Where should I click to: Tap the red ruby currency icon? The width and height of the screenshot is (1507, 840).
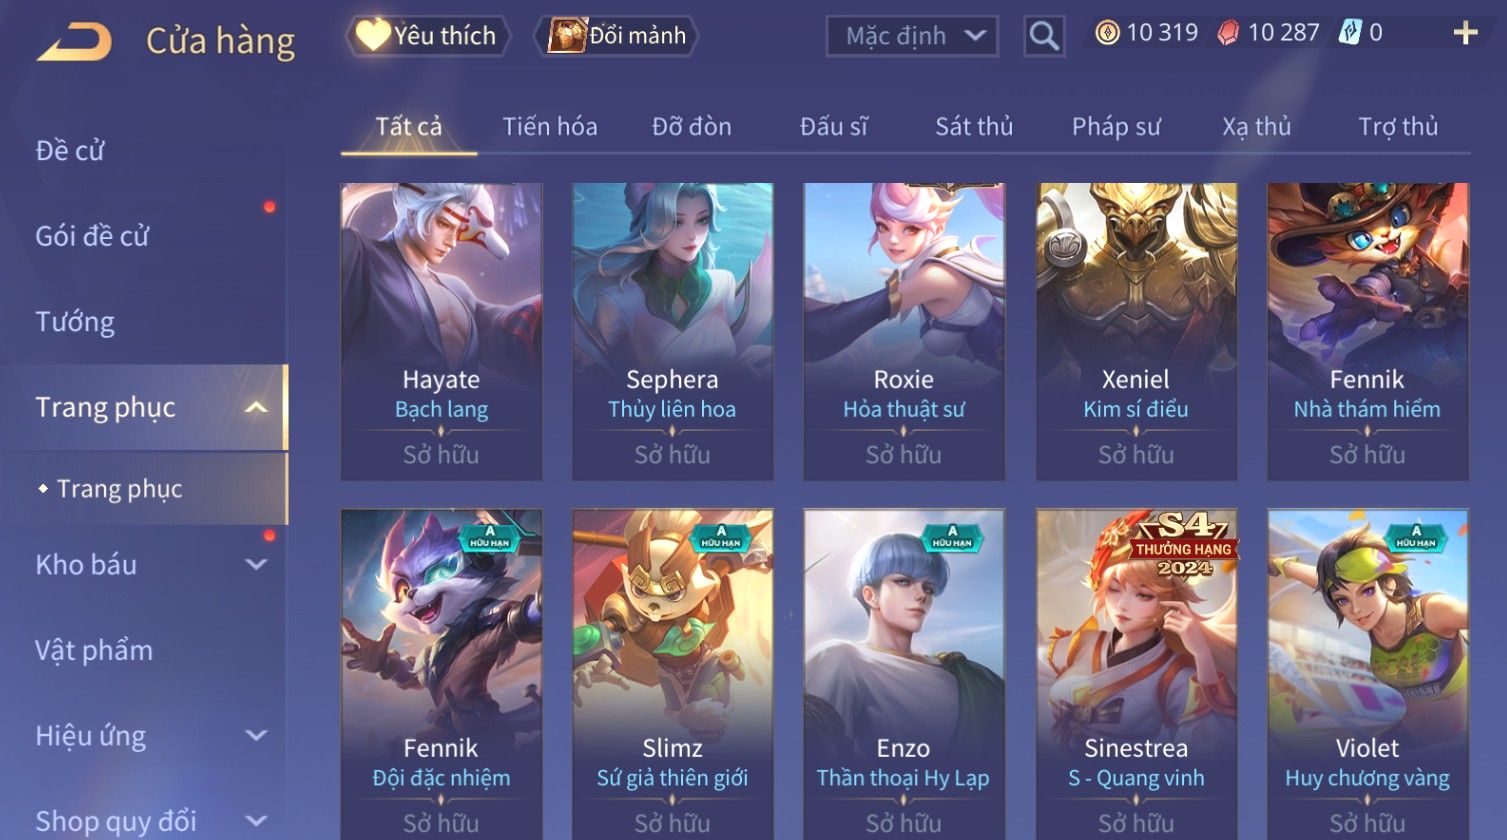click(x=1228, y=33)
